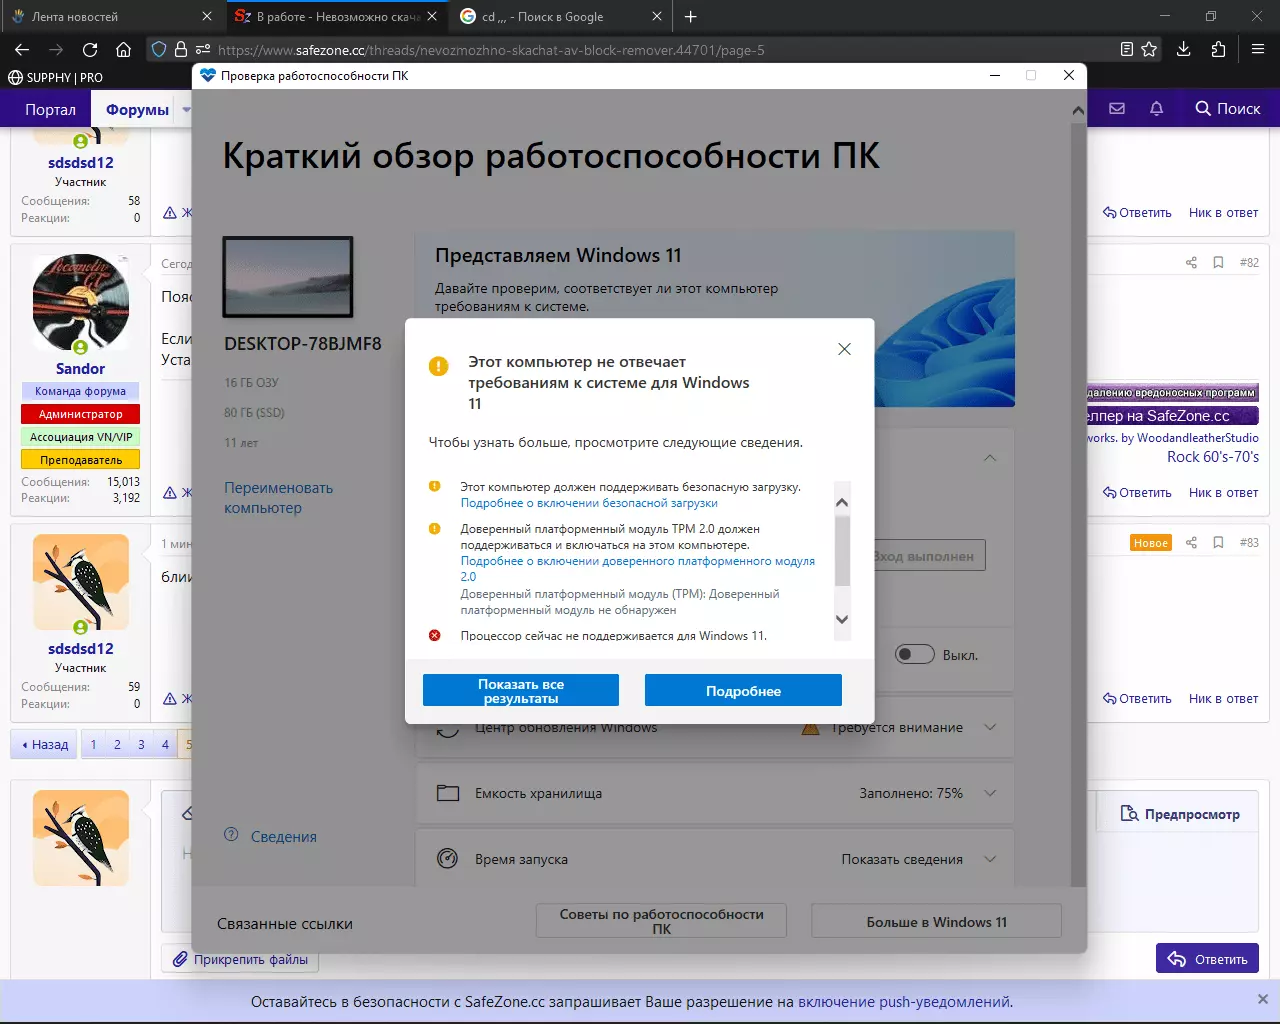Click warning icon beside TPM 2.0 message
Viewport: 1280px width, 1024px height.
click(x=435, y=529)
